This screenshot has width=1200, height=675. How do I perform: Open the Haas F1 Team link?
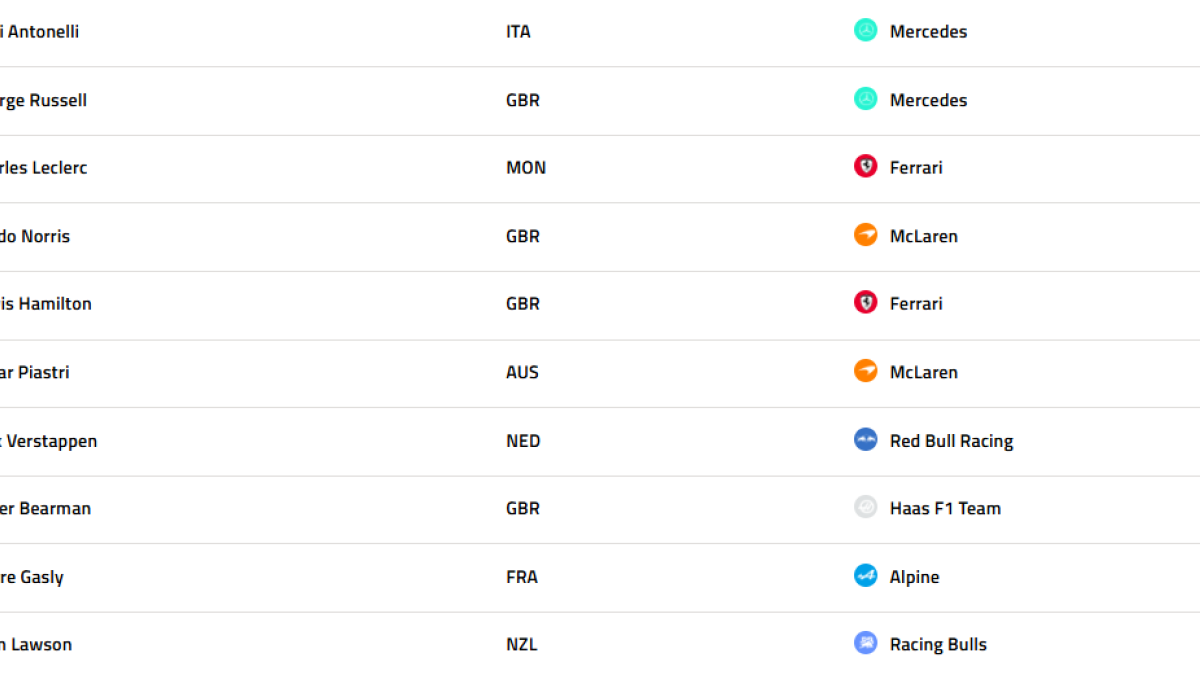pos(945,508)
